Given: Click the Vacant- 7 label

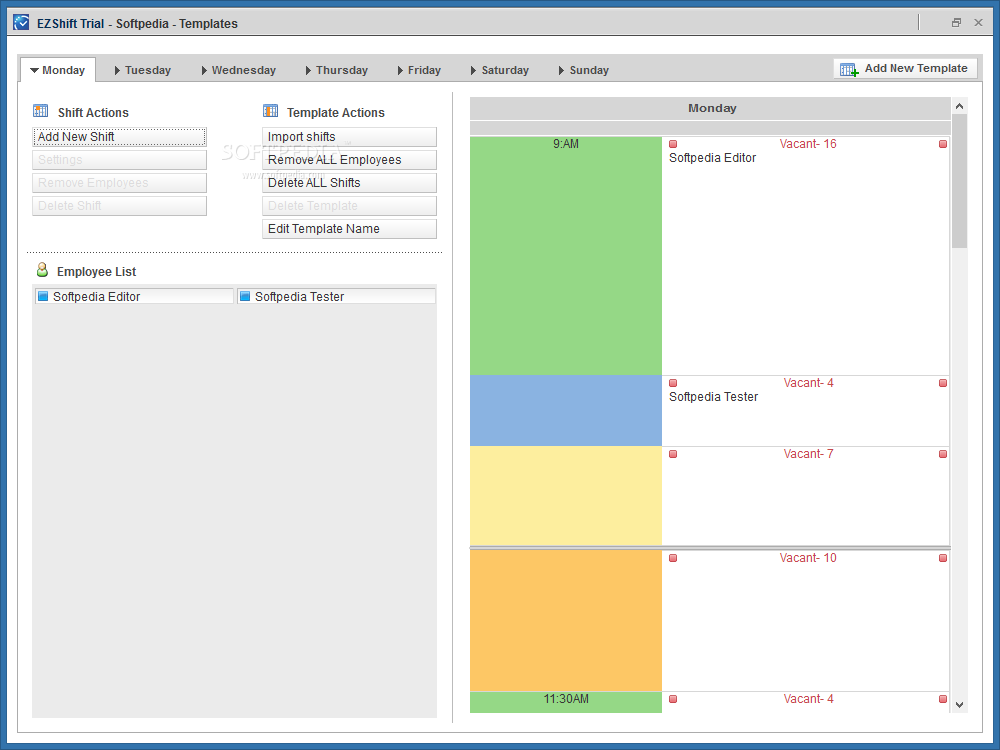Looking at the screenshot, I should point(808,454).
